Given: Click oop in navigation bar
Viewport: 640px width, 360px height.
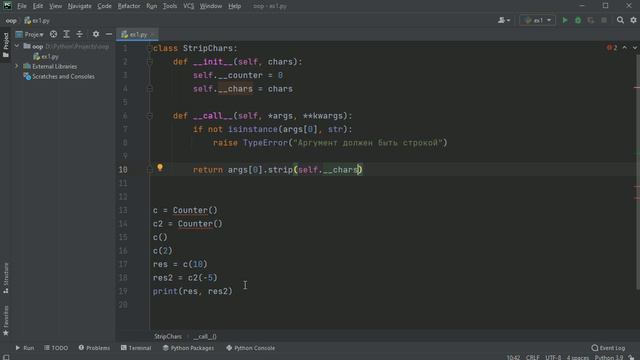Looking at the screenshot, I should coord(11,20).
